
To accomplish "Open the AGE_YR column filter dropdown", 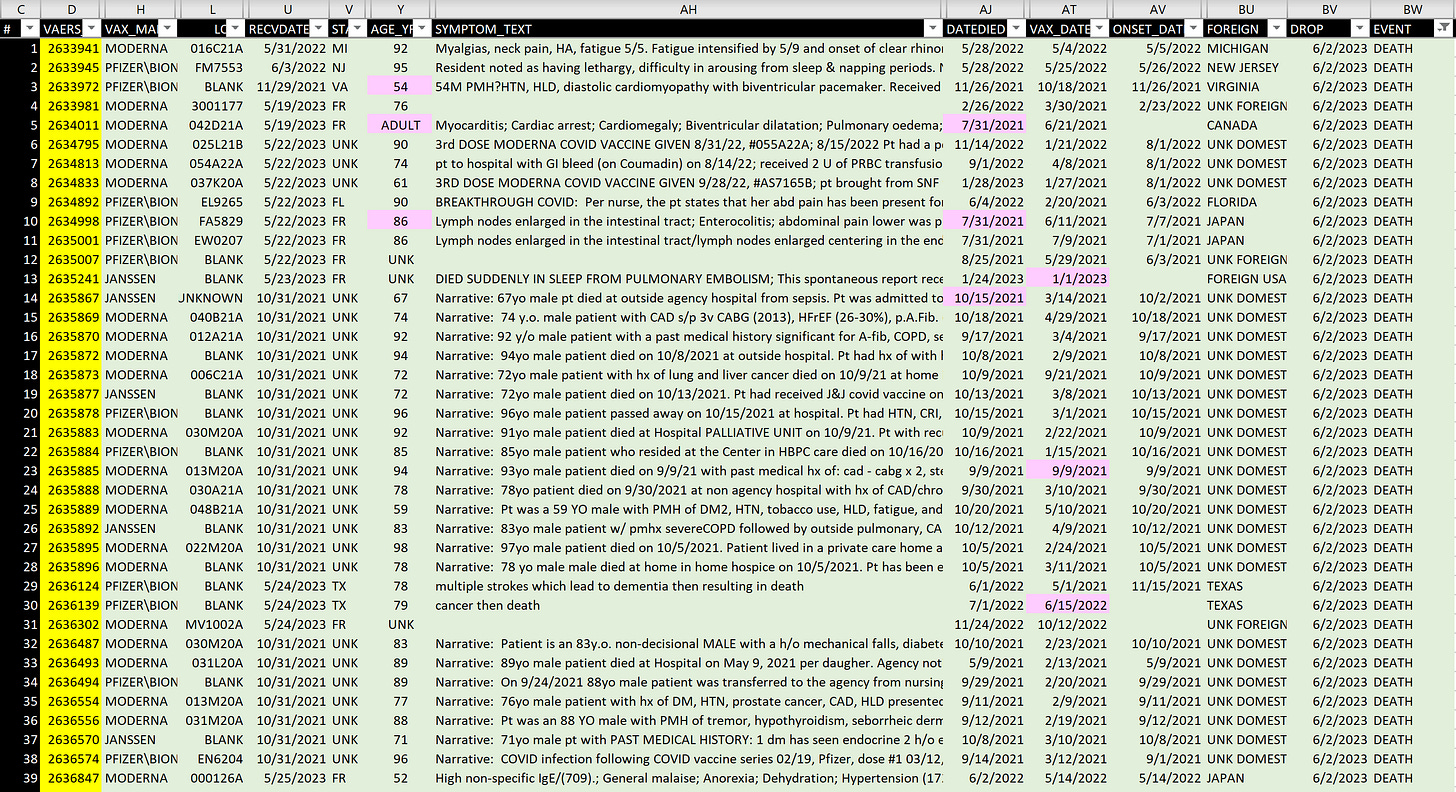I will (x=422, y=29).
